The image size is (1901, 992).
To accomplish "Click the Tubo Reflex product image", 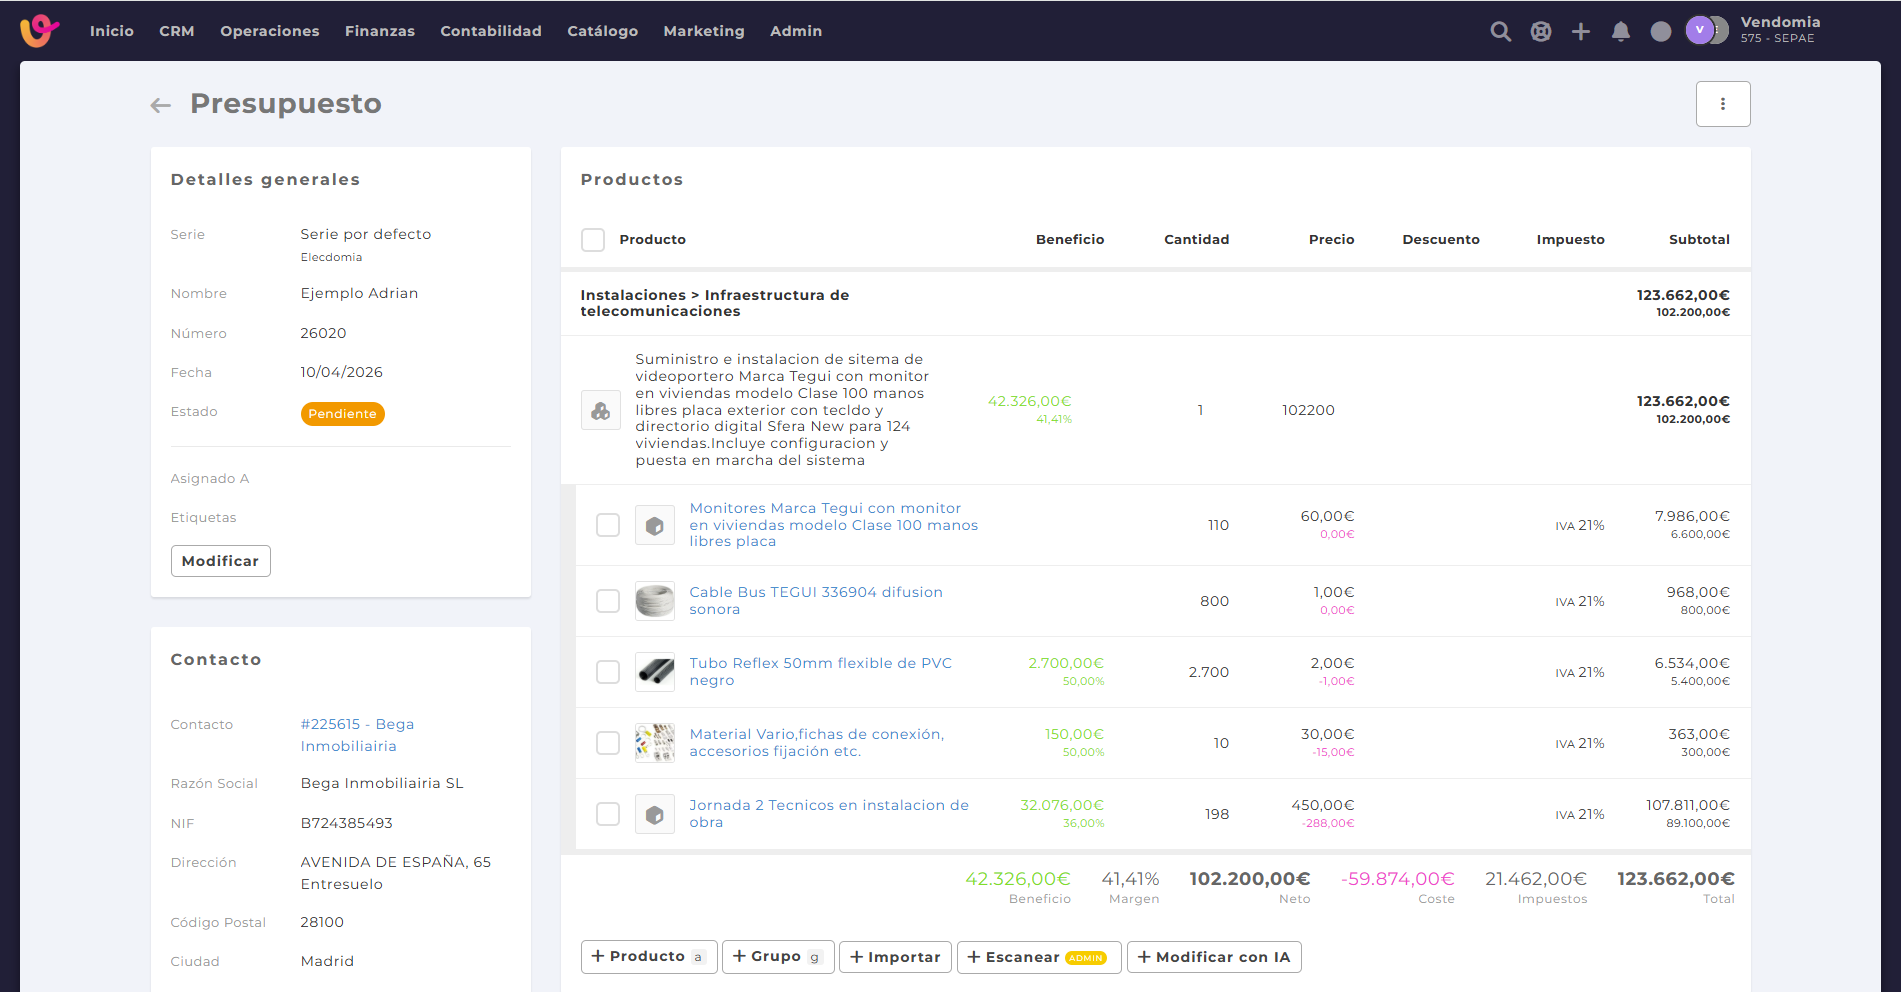I will 655,672.
